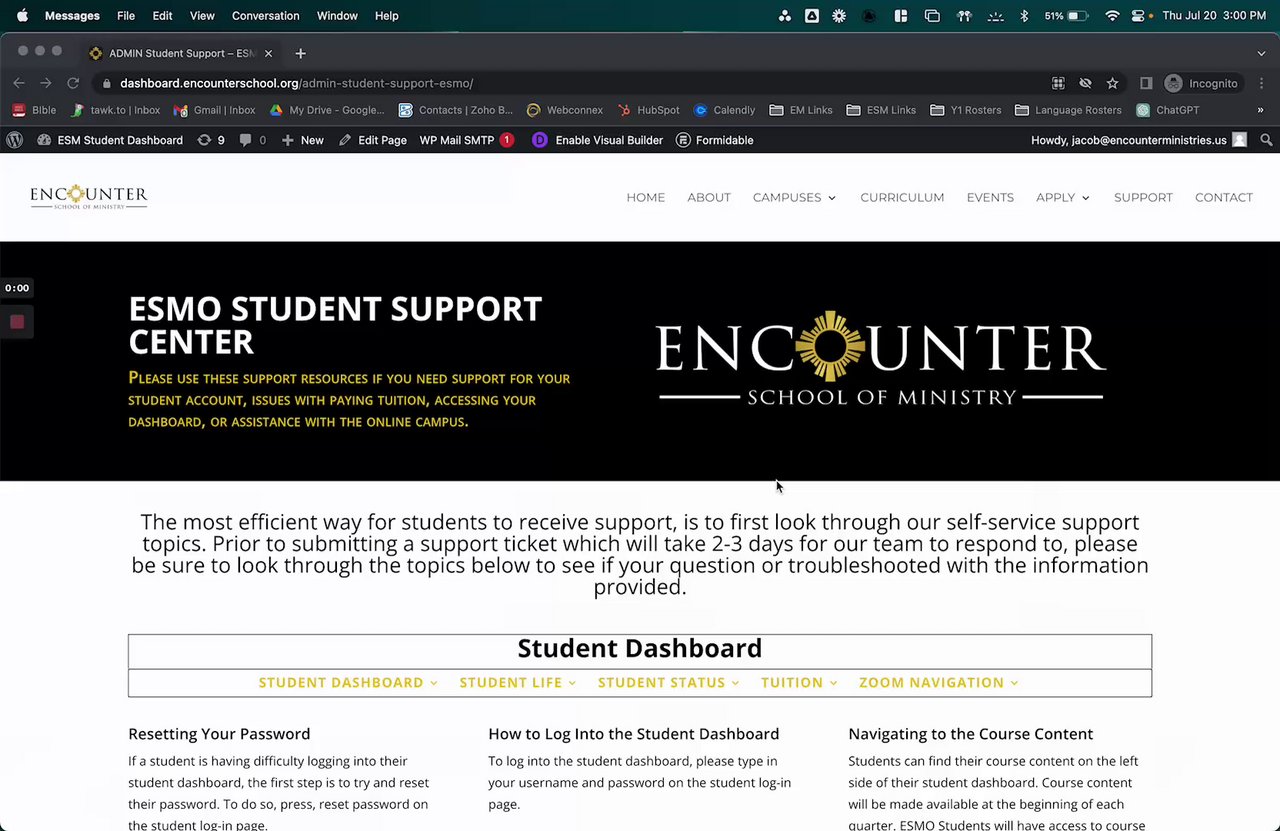This screenshot has width=1280, height=831.
Task: Open the Chrome three-dot menu
Action: (x=1260, y=83)
